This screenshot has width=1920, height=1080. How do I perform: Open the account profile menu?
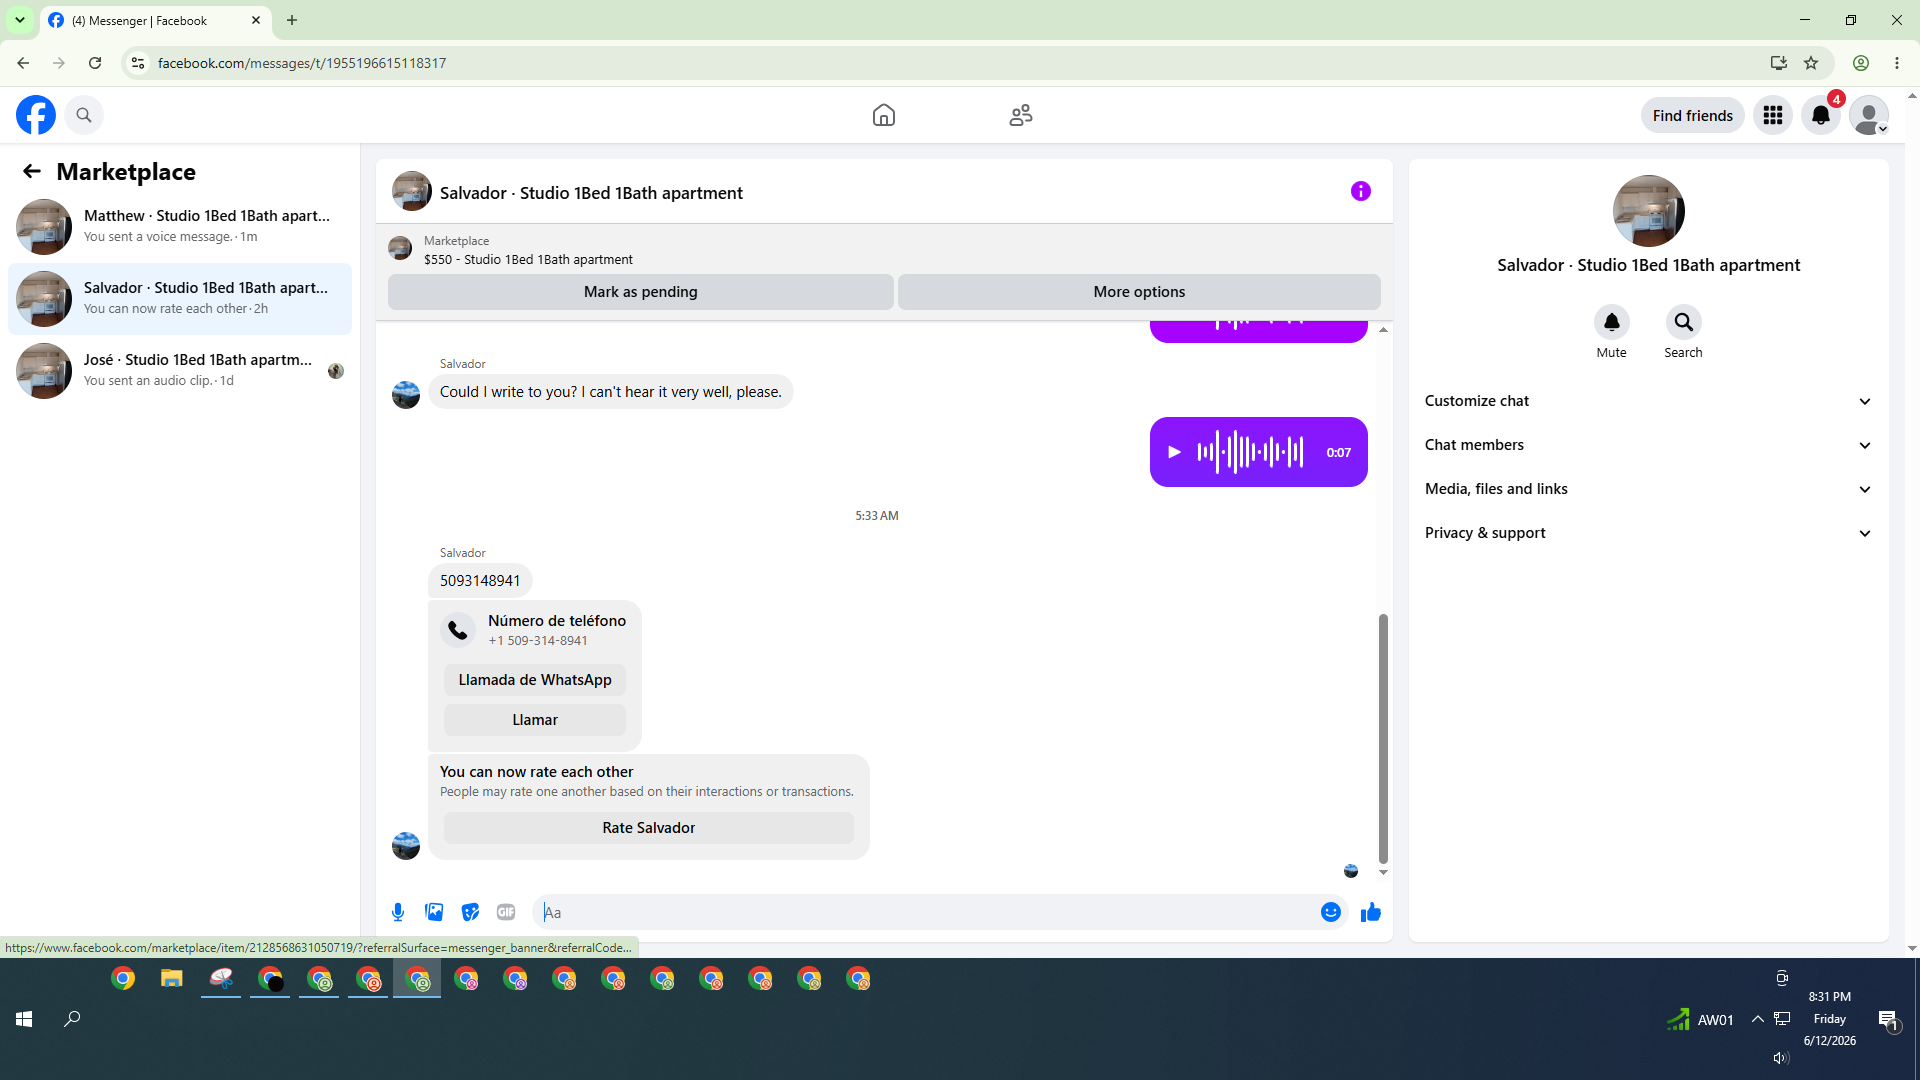click(x=1869, y=115)
